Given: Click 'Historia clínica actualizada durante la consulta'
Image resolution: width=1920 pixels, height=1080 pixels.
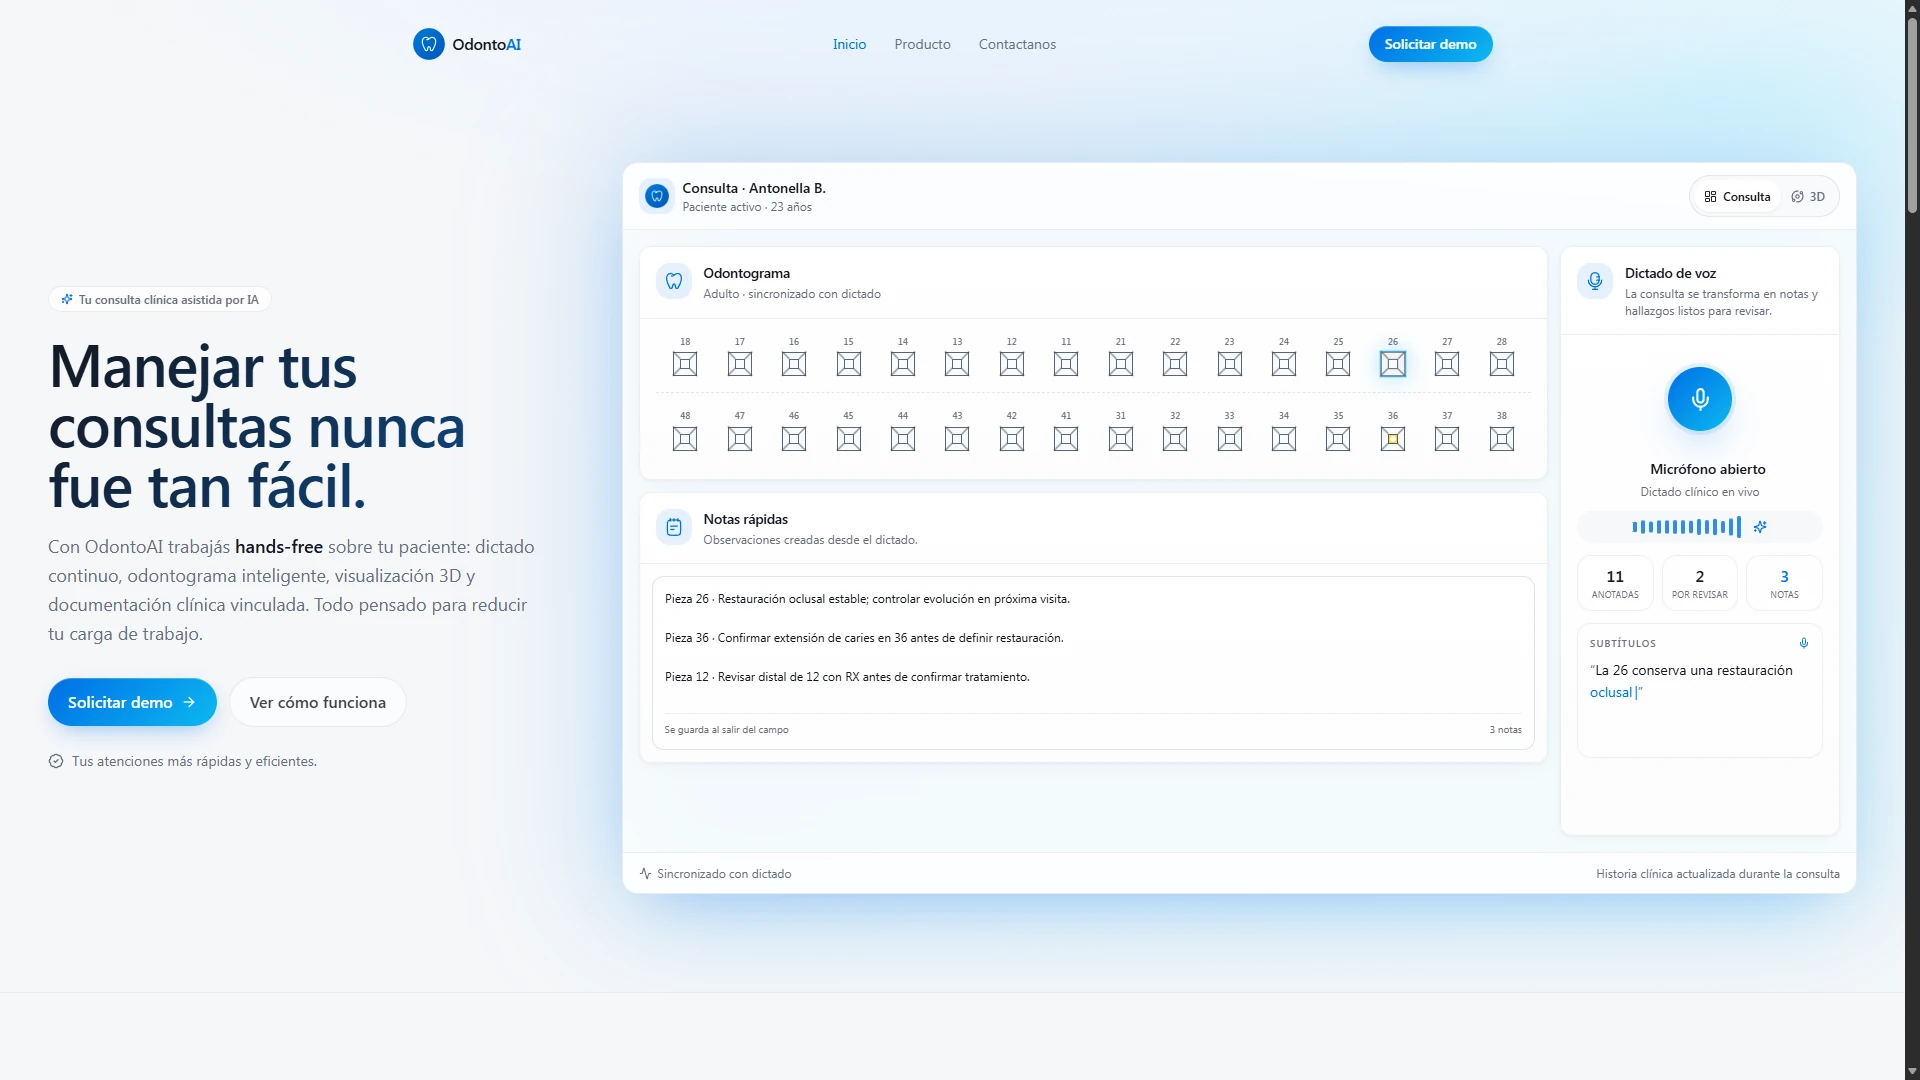Looking at the screenshot, I should coord(1718,874).
